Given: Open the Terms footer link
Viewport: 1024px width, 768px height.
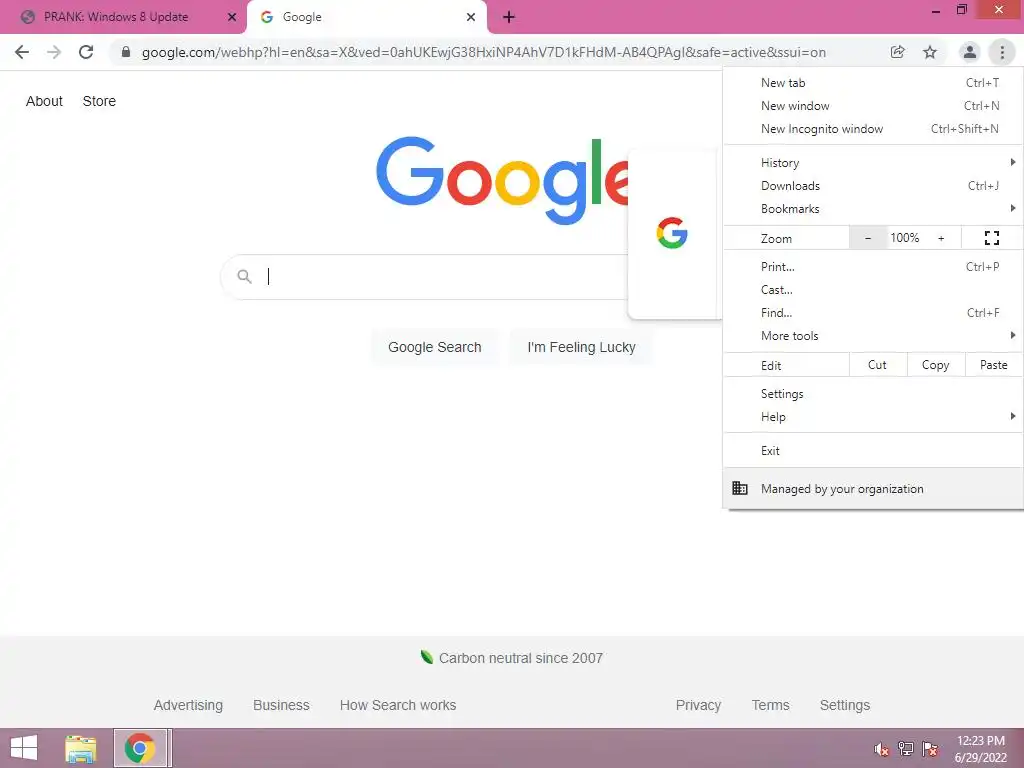Looking at the screenshot, I should click(x=771, y=705).
